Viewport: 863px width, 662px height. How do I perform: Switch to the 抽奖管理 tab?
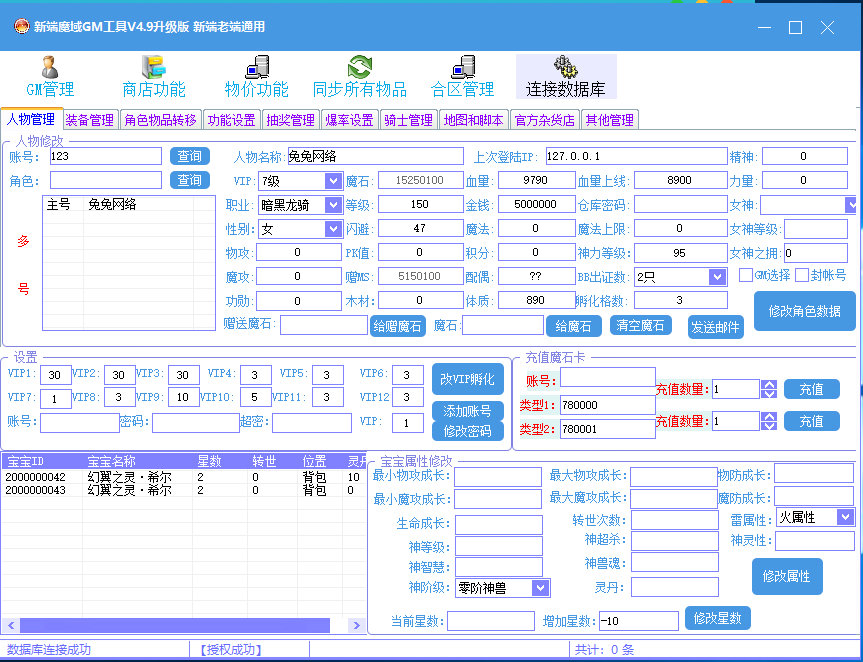[291, 120]
